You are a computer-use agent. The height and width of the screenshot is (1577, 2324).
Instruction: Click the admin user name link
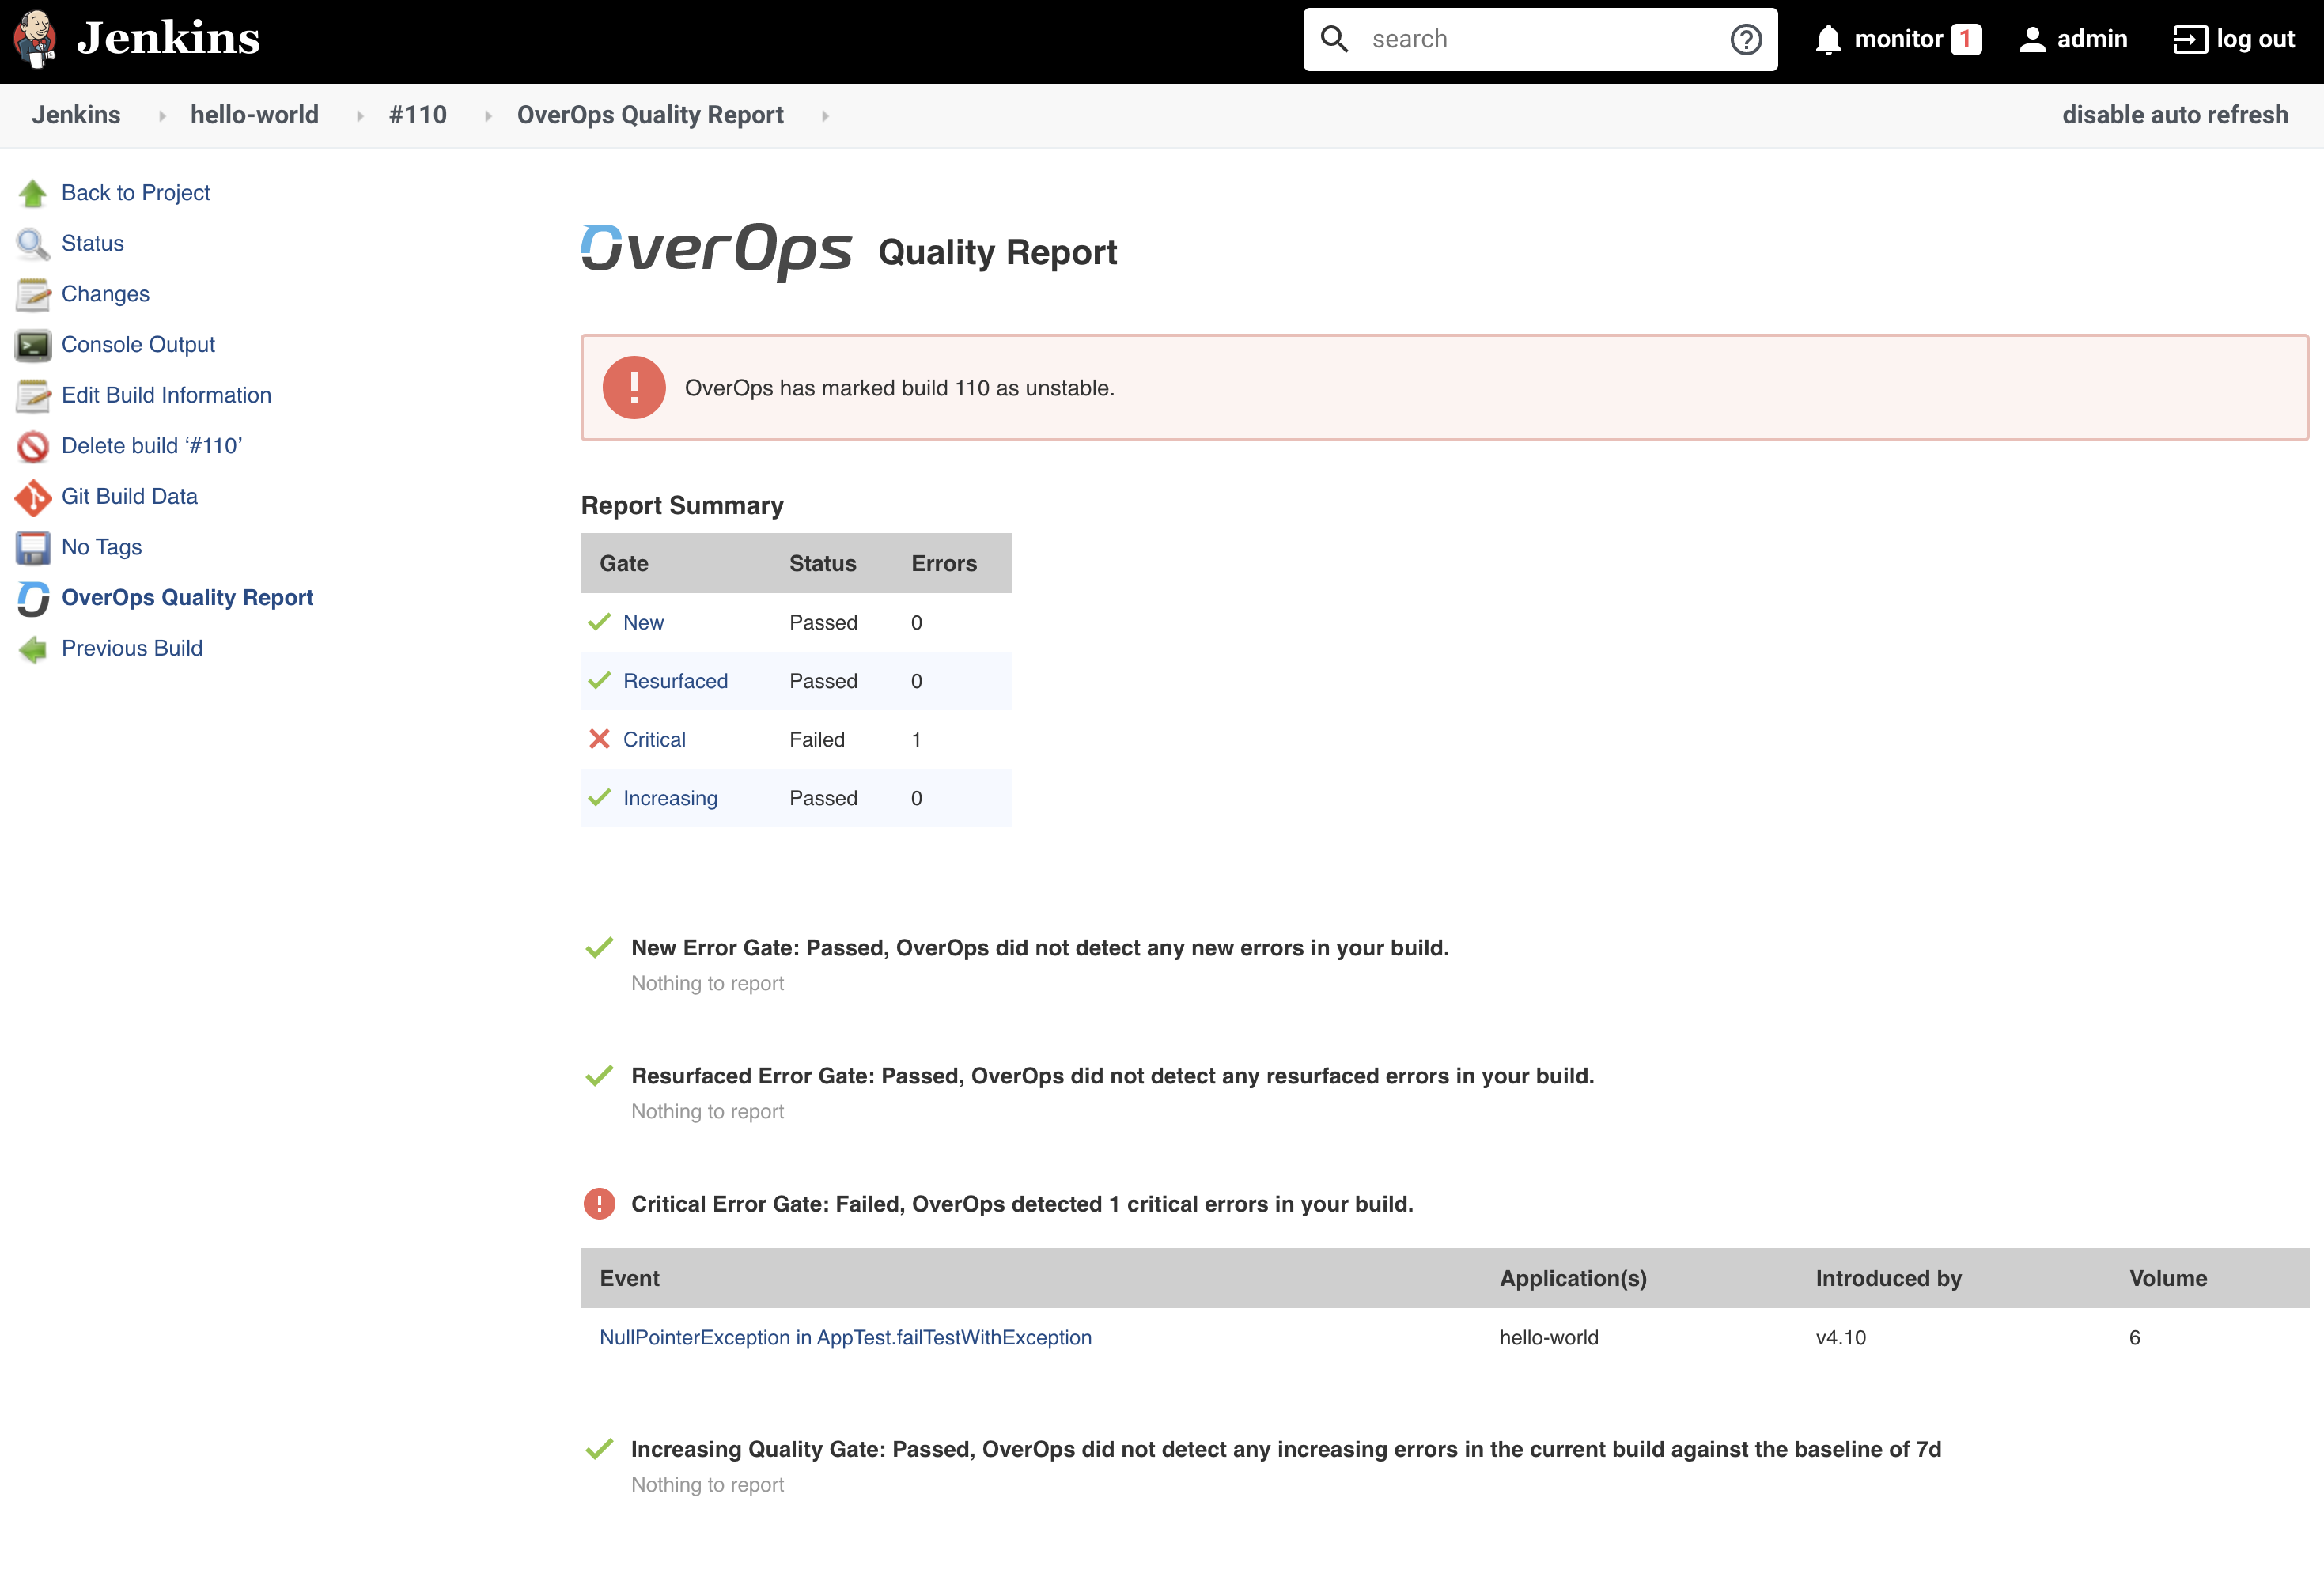[2092, 40]
